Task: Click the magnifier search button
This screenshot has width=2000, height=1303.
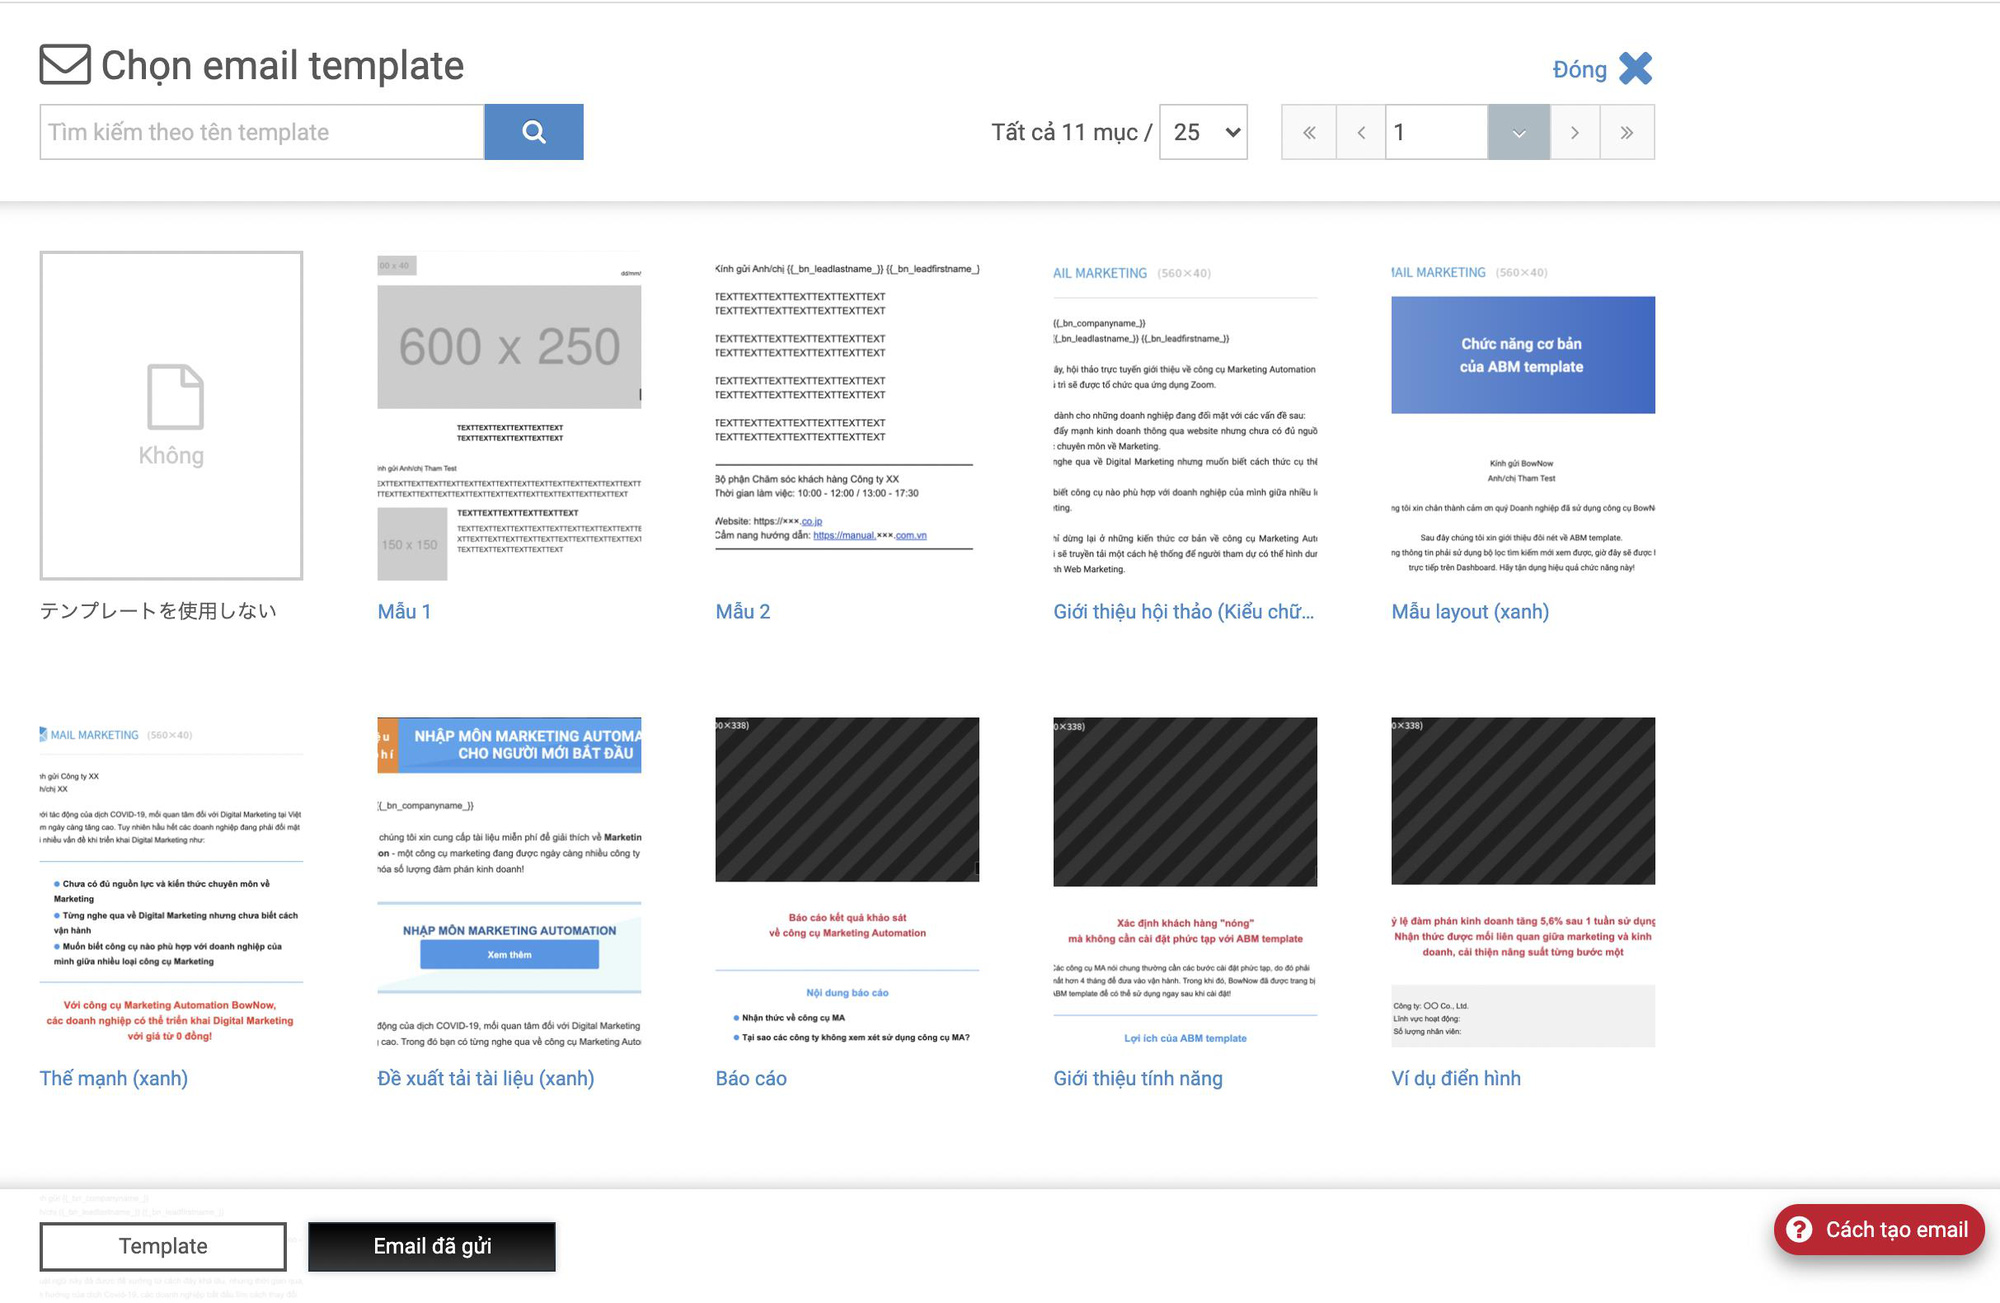Action: tap(534, 132)
